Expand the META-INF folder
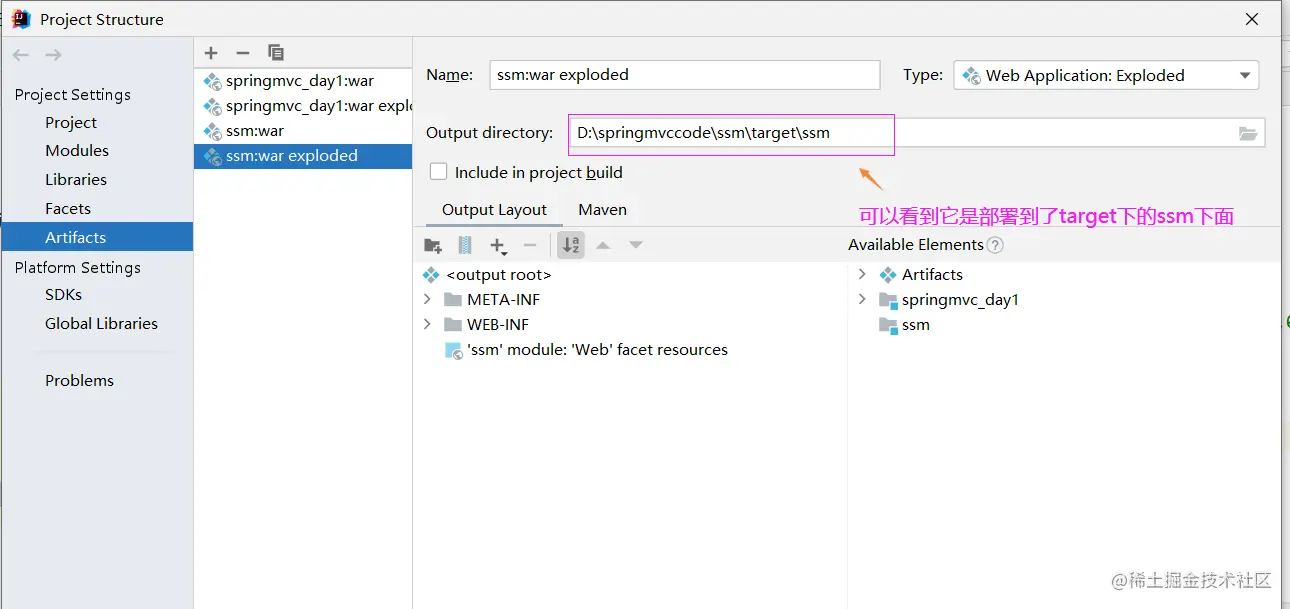This screenshot has width=1290, height=609. 427,299
